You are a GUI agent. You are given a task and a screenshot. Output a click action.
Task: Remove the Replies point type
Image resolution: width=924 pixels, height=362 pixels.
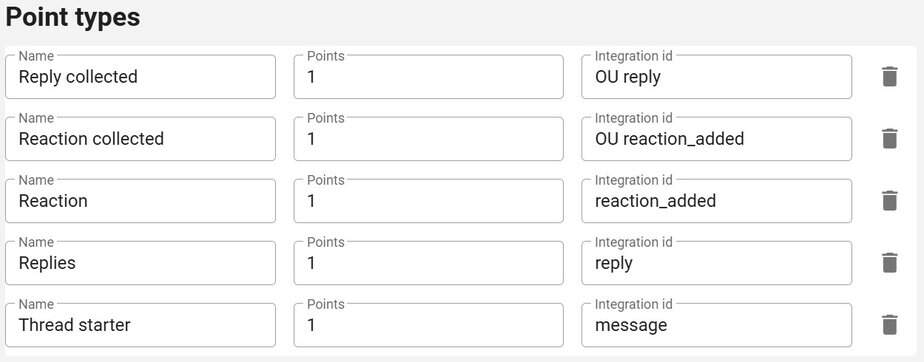[889, 262]
